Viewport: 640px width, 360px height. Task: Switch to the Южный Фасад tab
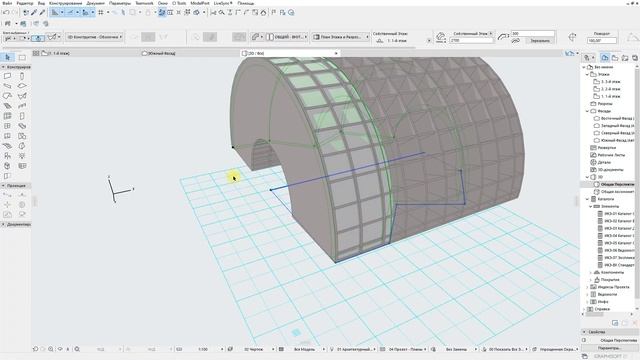[158, 53]
